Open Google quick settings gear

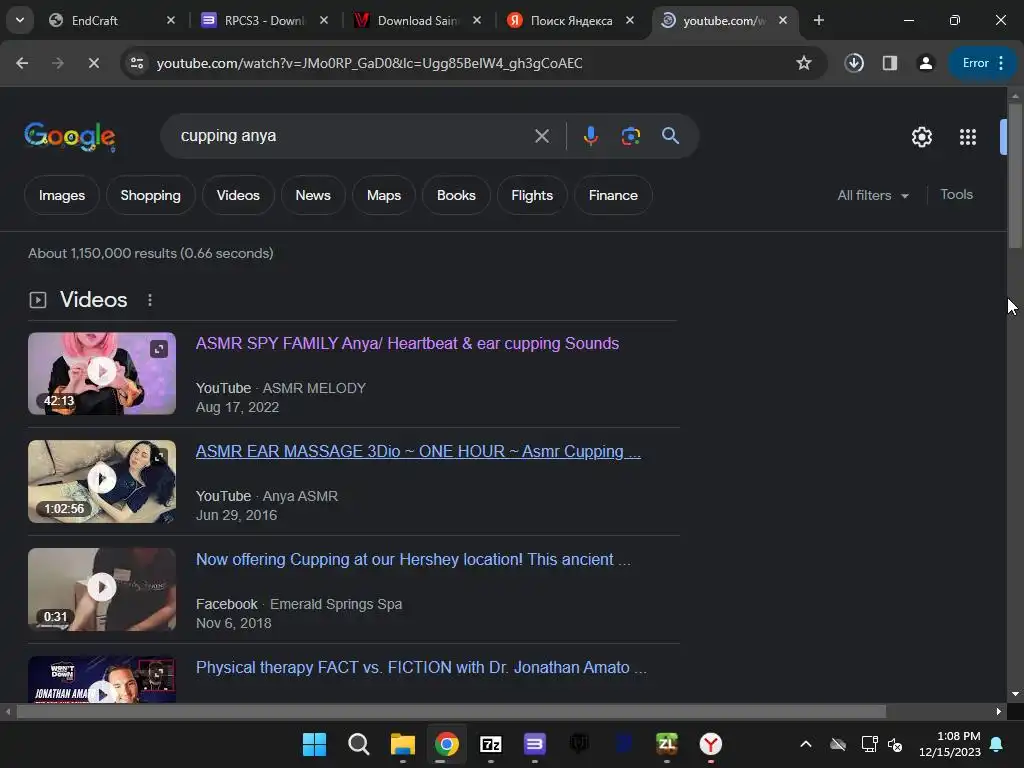coord(921,137)
